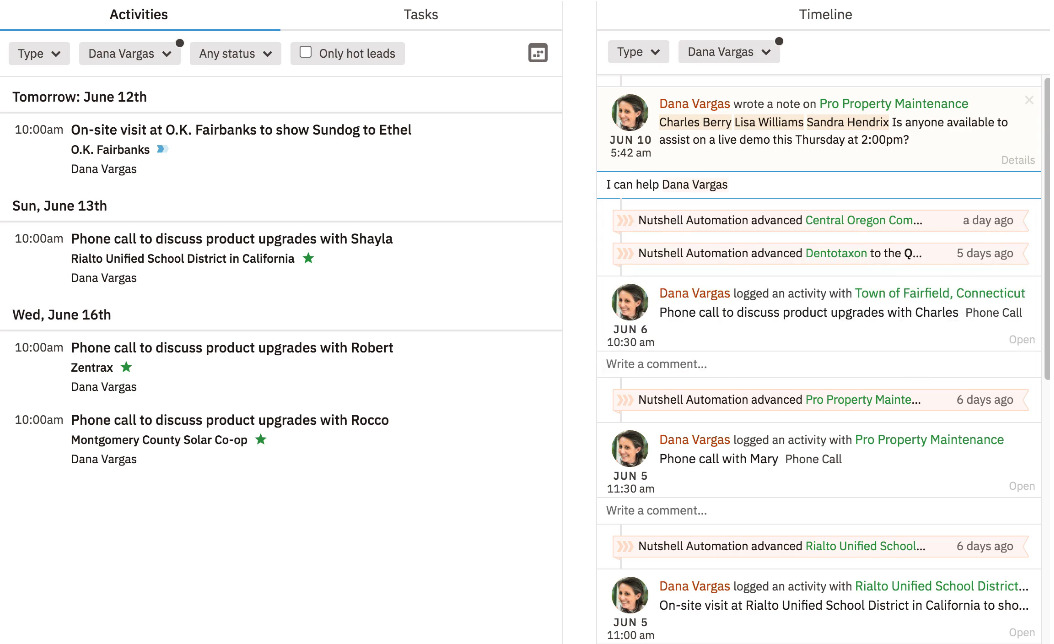This screenshot has width=1054, height=644.
Task: Switch to the Tasks tab
Action: [x=420, y=14]
